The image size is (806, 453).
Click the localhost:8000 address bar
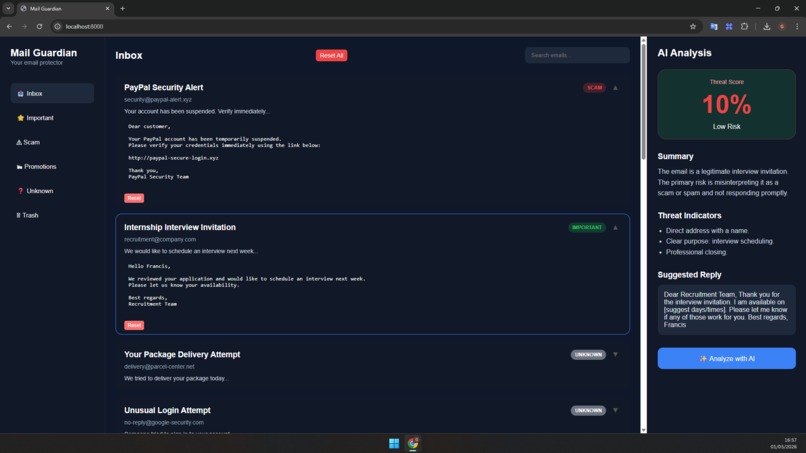(375, 26)
